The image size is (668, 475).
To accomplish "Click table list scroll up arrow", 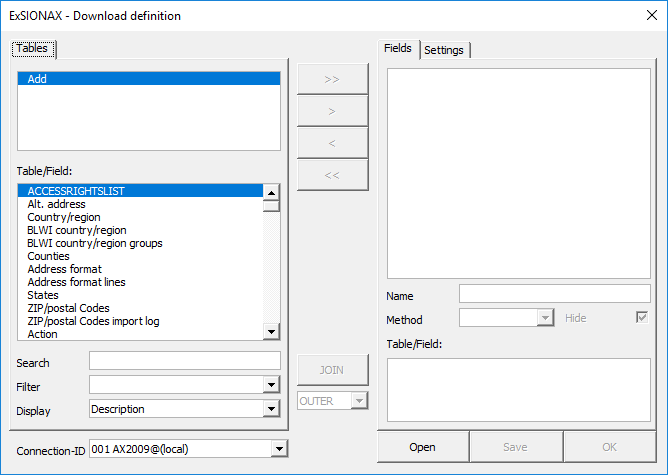I will click(271, 193).
